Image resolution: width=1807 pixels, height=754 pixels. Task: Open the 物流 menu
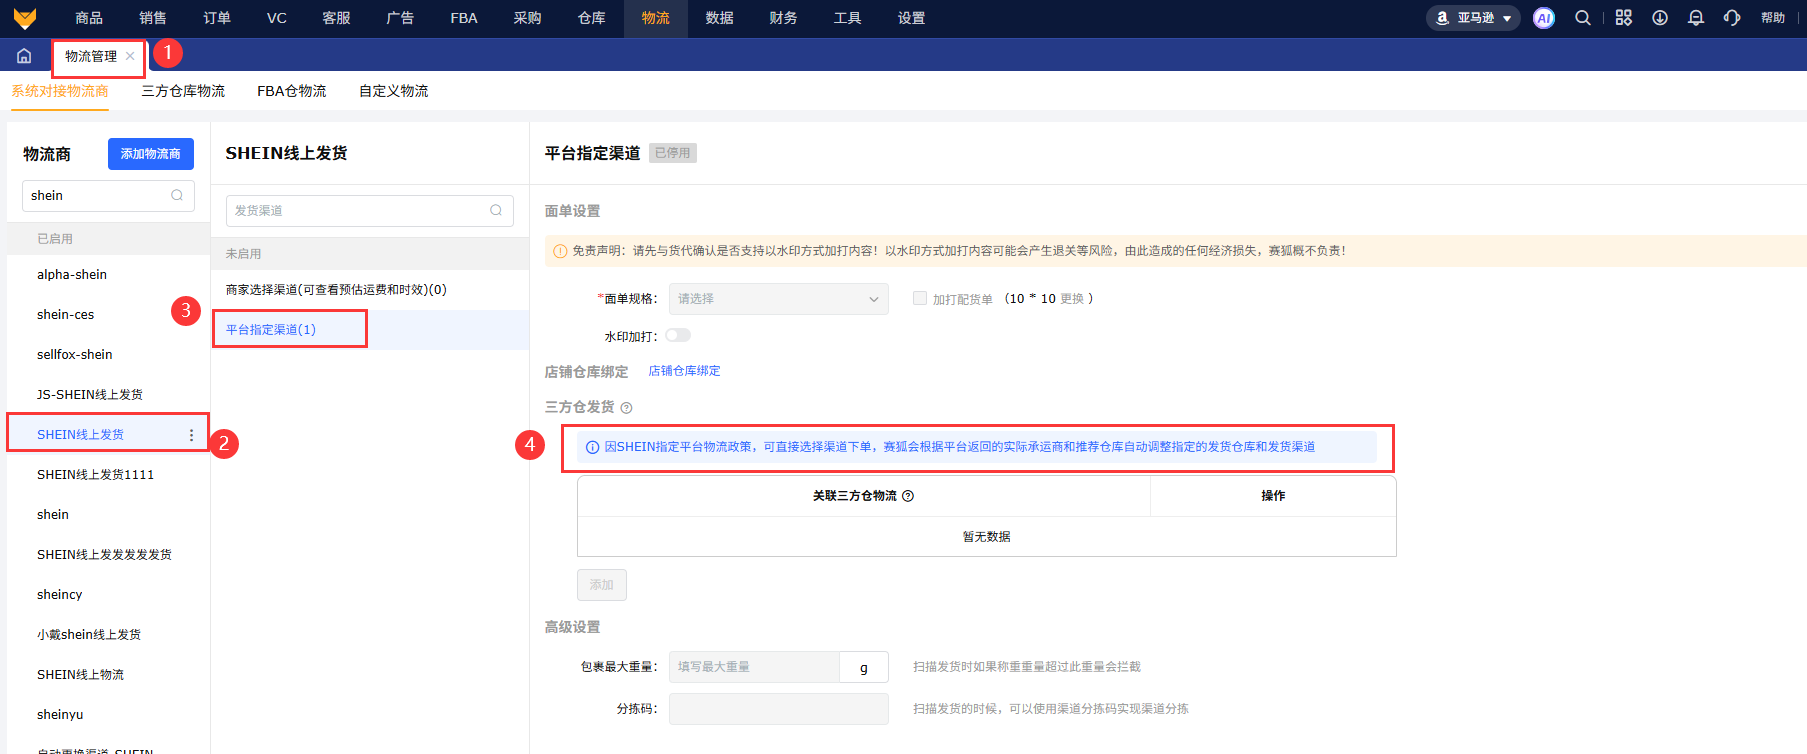click(656, 18)
